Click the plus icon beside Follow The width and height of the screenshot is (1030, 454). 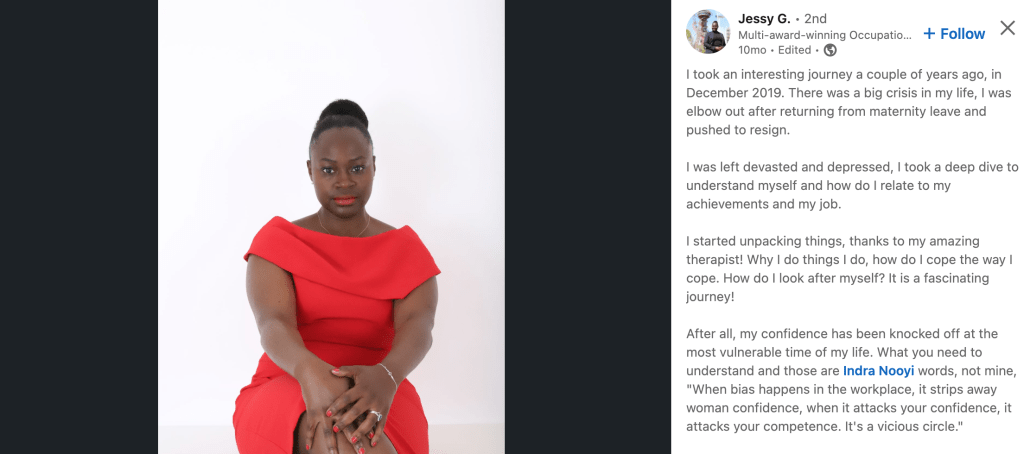(x=929, y=34)
